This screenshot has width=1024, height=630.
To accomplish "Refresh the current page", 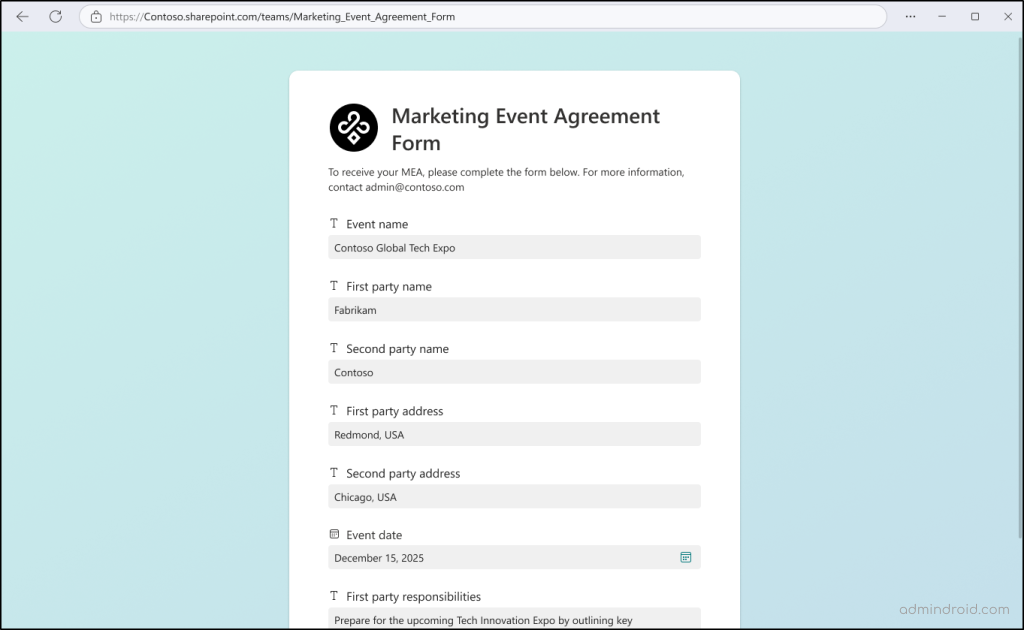I will click(56, 16).
